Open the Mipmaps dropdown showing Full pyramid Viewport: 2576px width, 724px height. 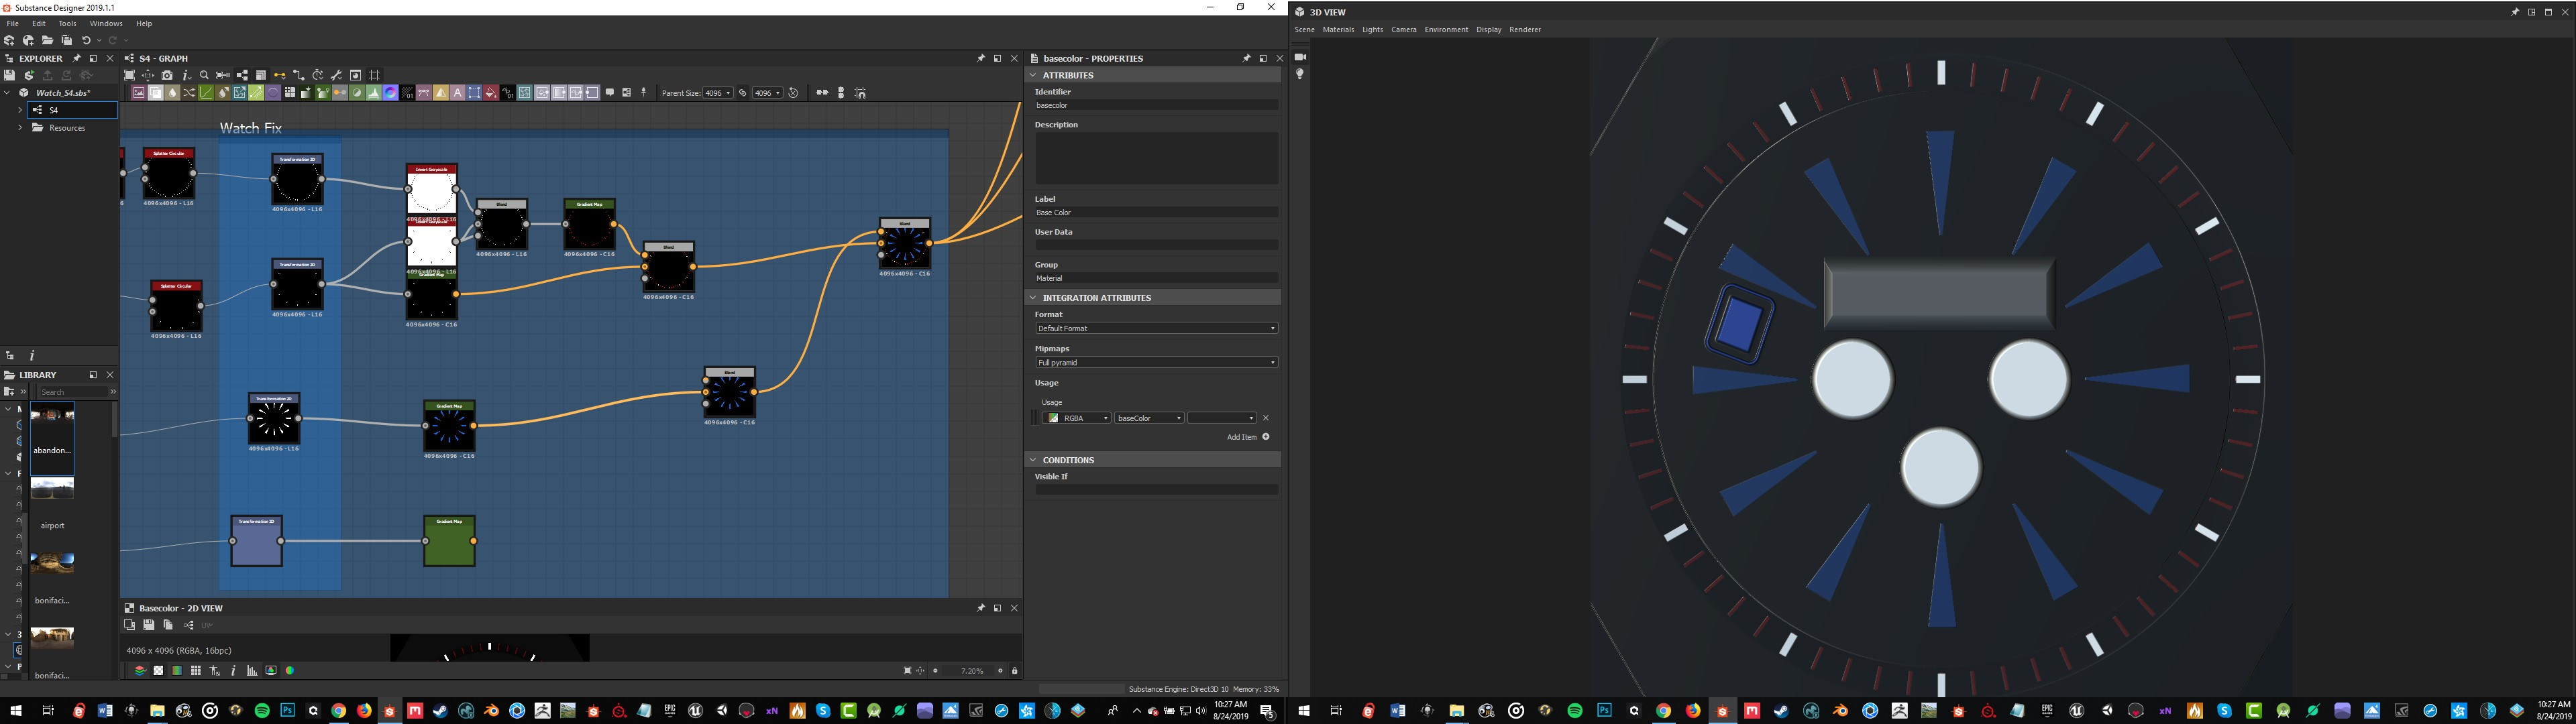pos(1156,362)
